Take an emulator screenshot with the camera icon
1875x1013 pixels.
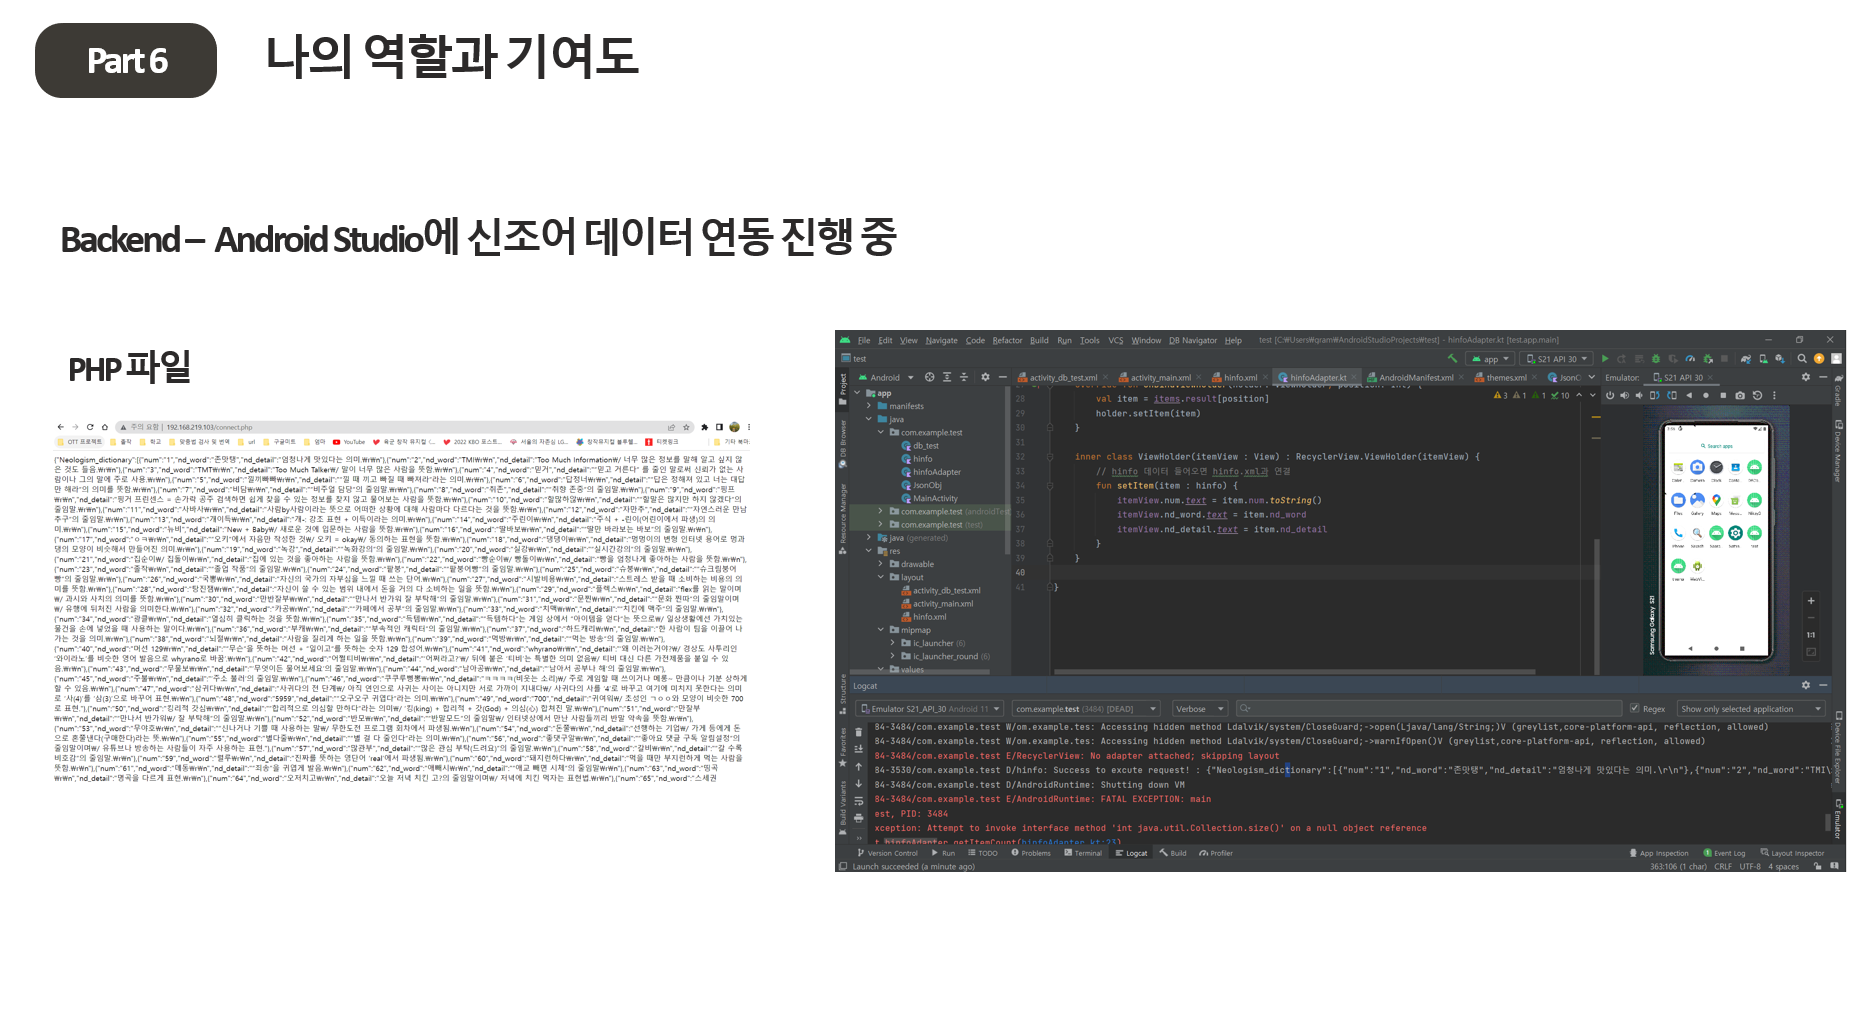coord(1740,396)
